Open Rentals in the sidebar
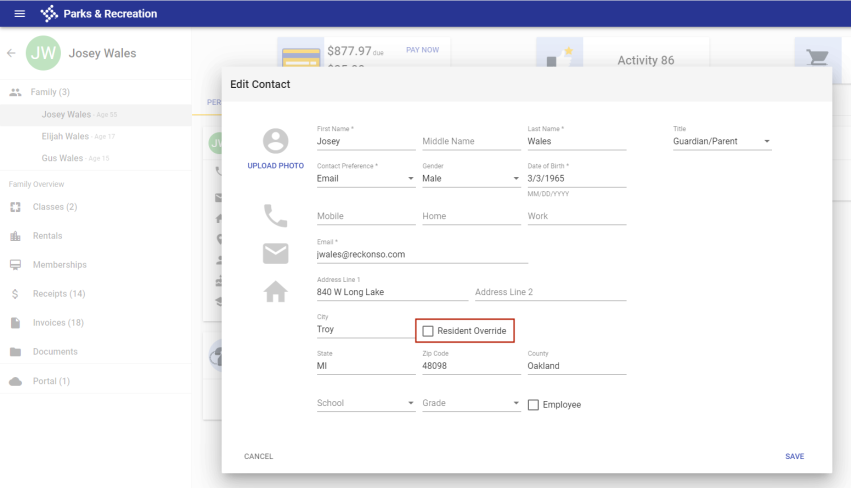Image resolution: width=851 pixels, height=488 pixels. [47, 236]
